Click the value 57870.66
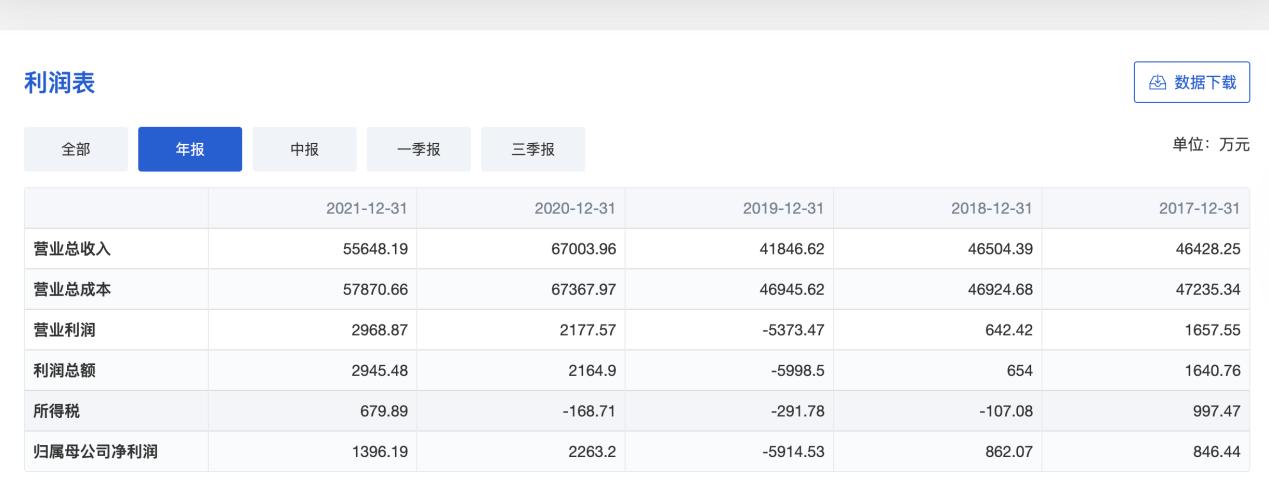Screen dimensions: 1269x496 (375, 290)
